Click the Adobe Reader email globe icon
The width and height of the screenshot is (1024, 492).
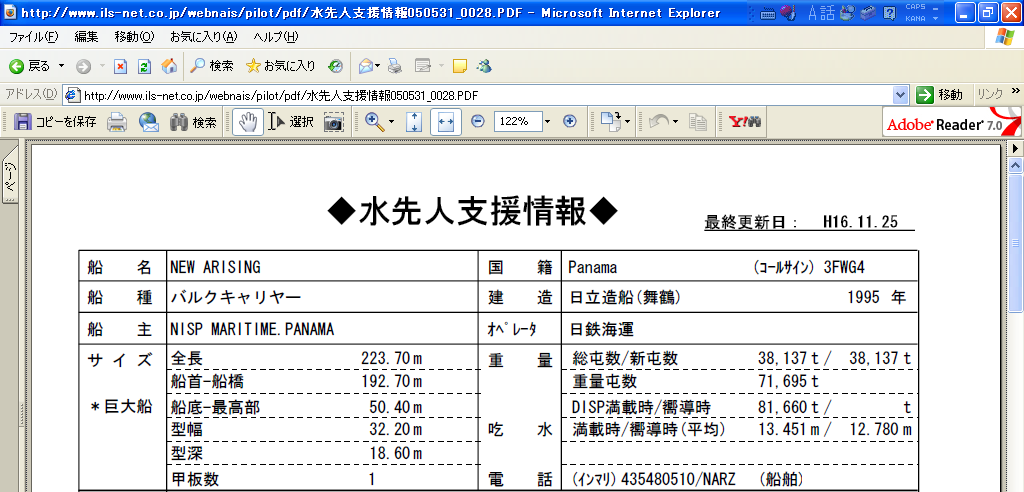pyautogui.click(x=149, y=122)
